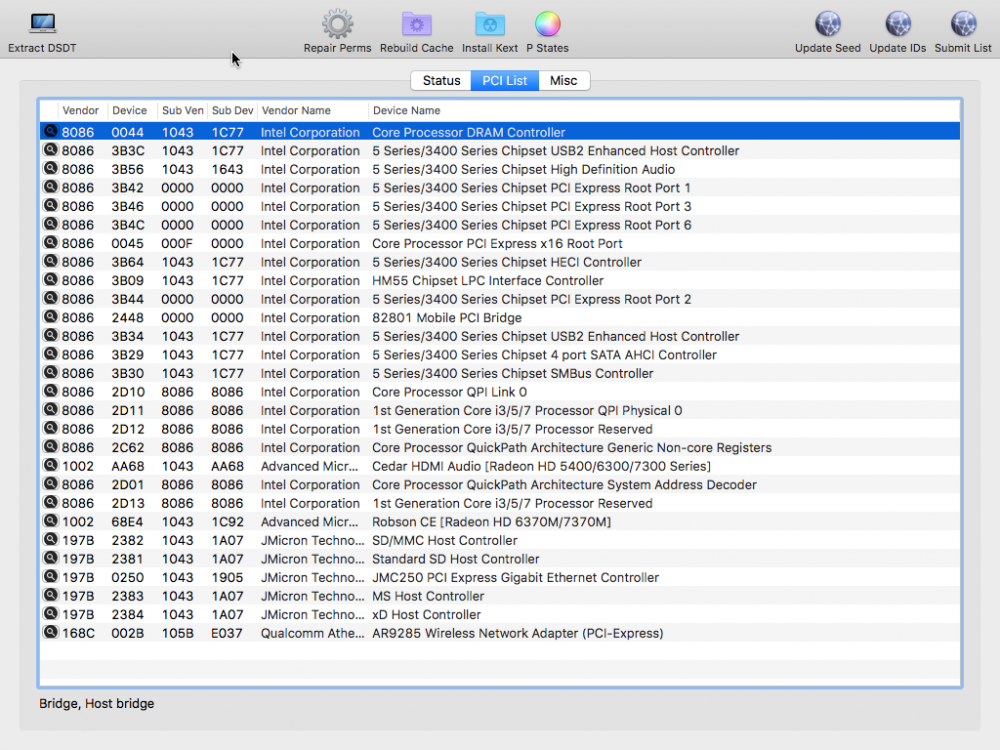Click search icon for SATA AHCI Controller row
This screenshot has height=750, width=1000.
pyautogui.click(x=50, y=354)
